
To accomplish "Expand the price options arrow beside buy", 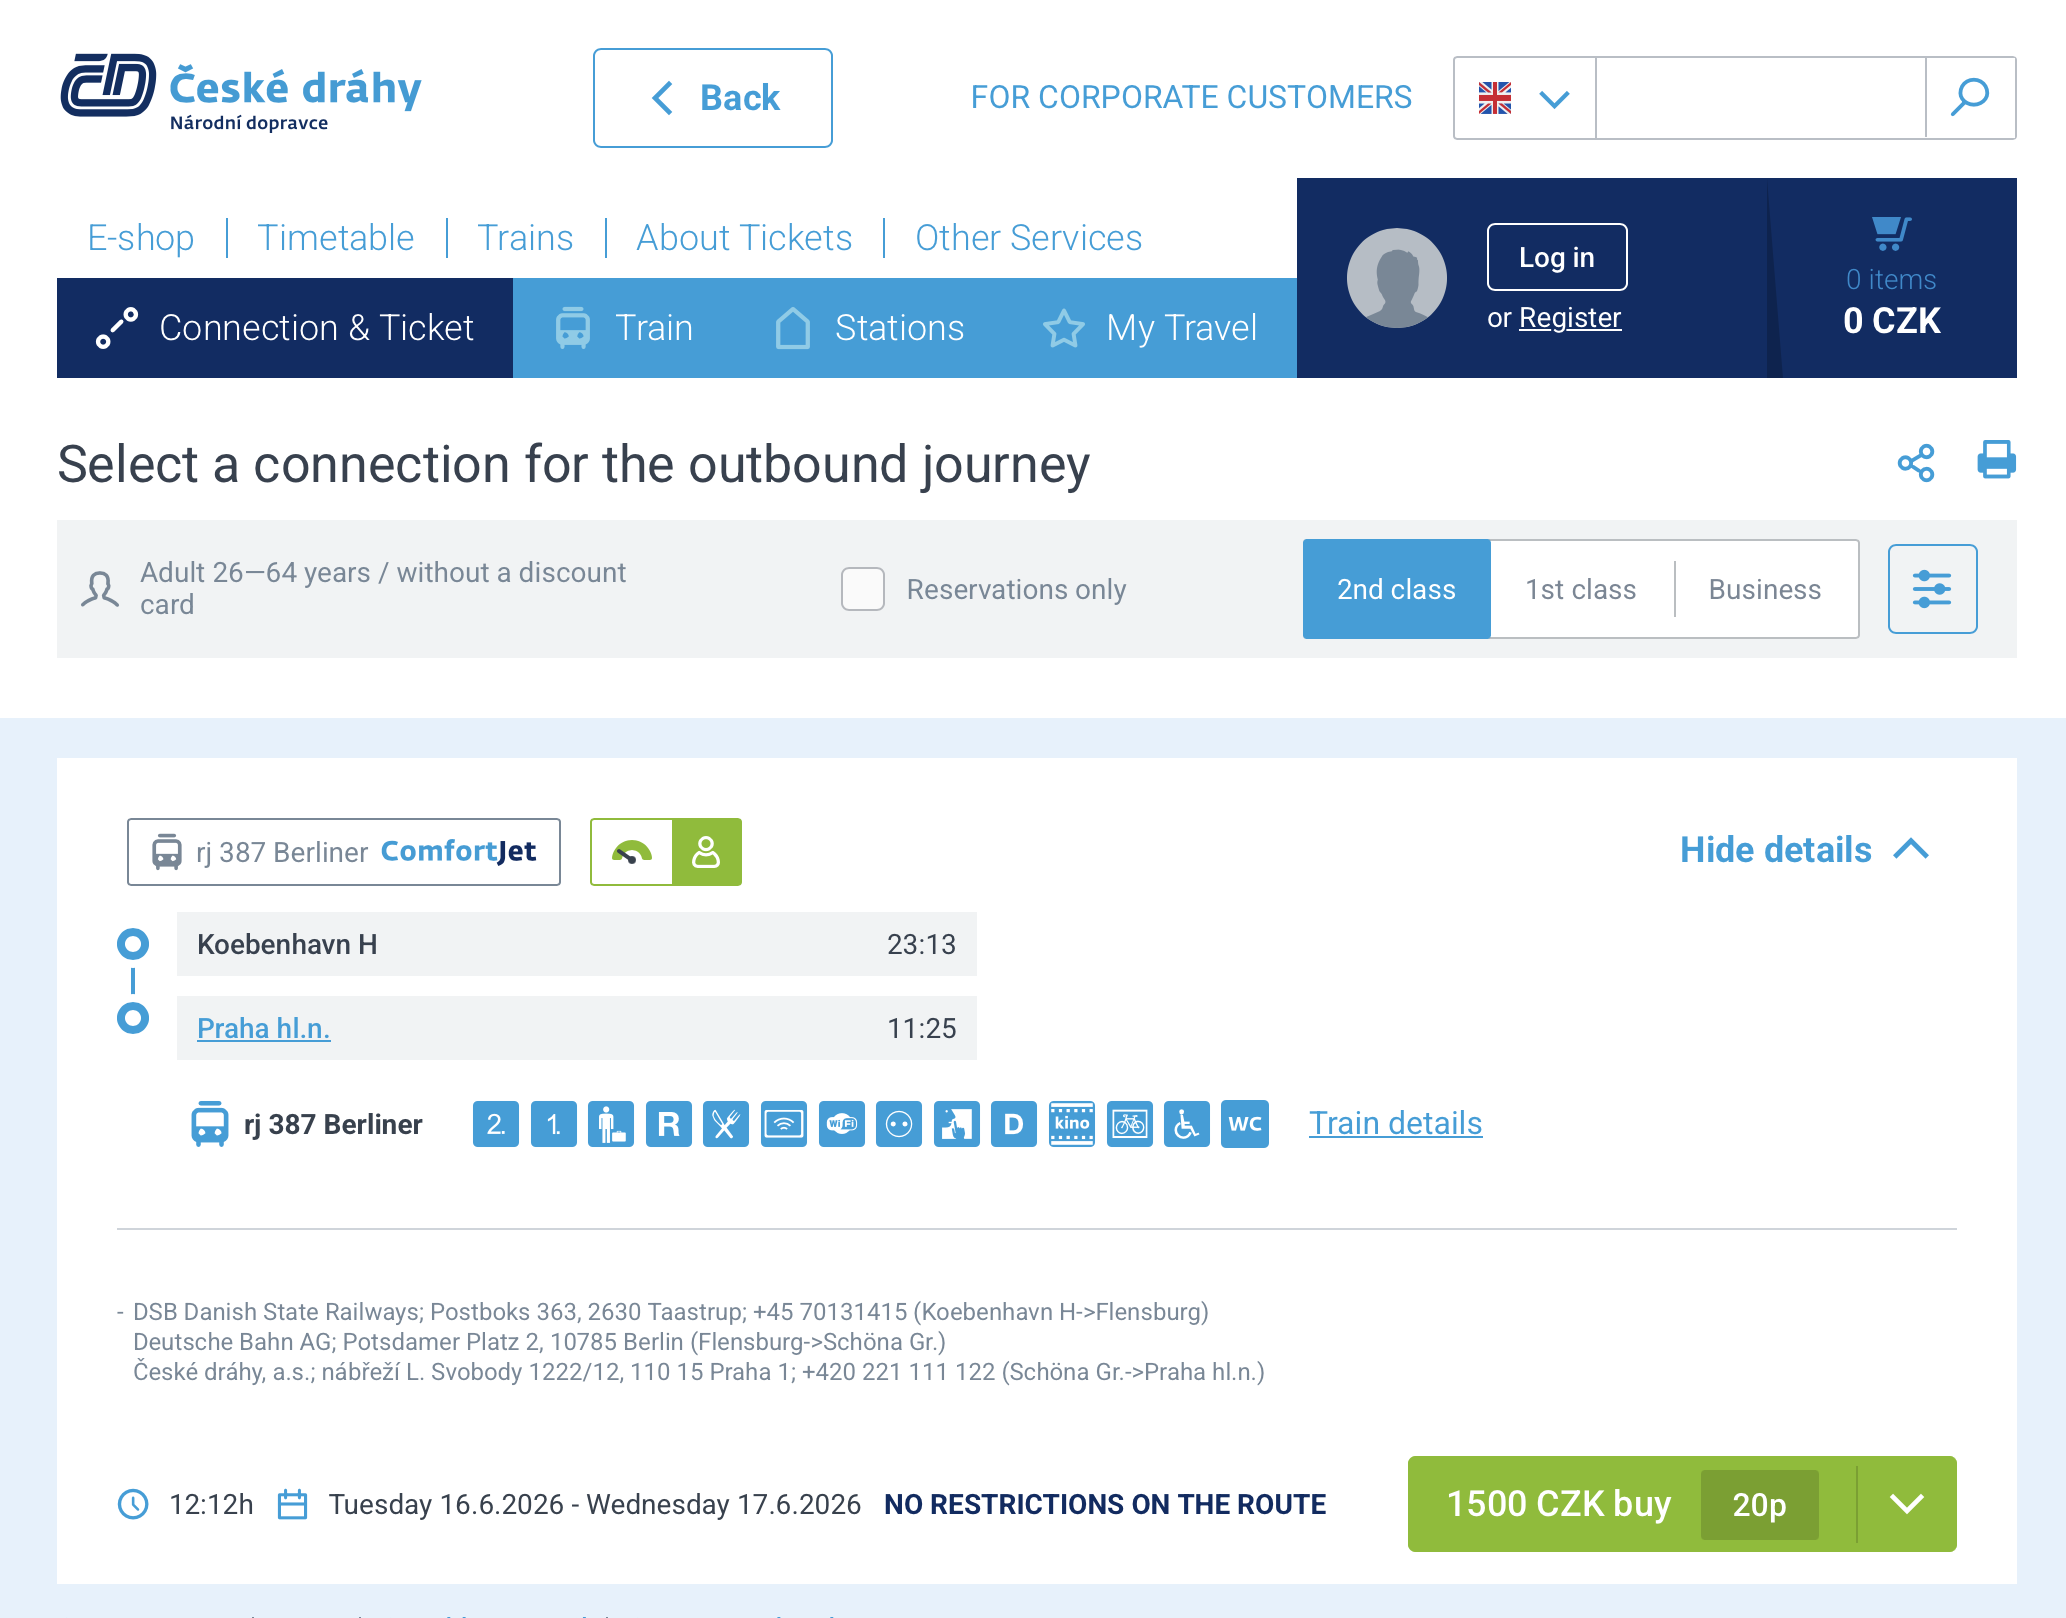I will [x=1906, y=1504].
